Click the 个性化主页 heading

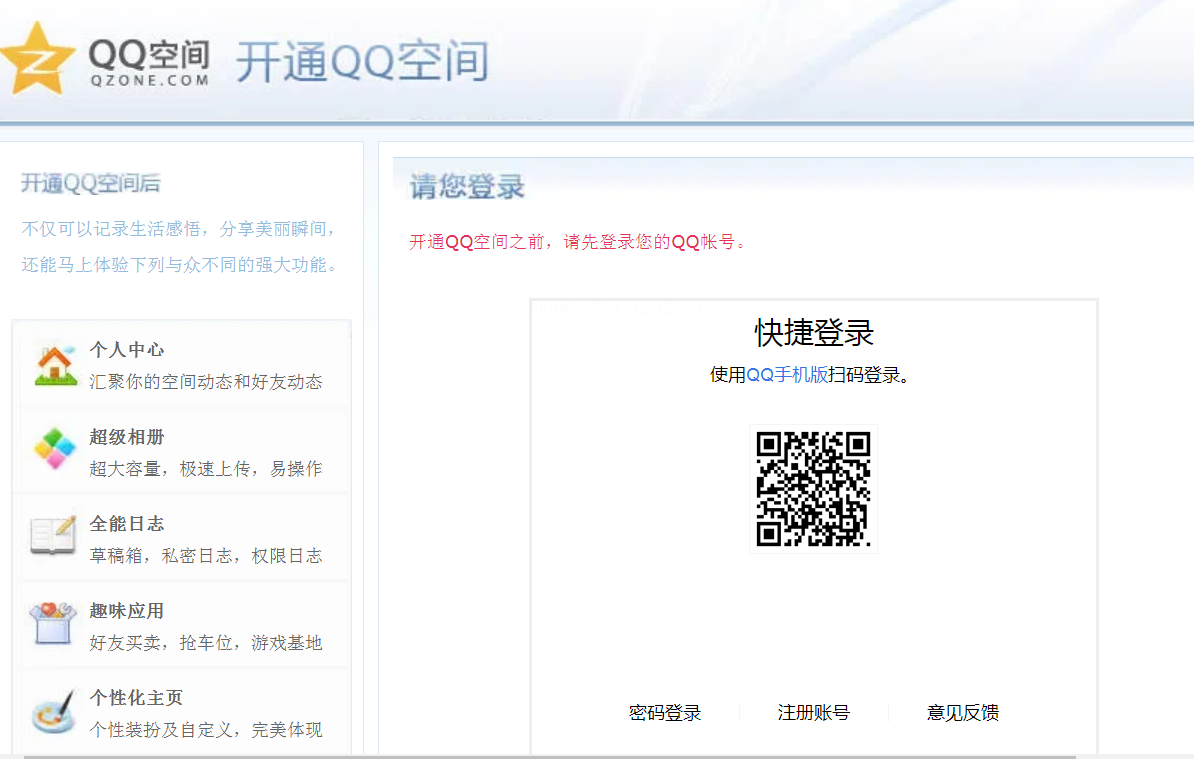(136, 697)
